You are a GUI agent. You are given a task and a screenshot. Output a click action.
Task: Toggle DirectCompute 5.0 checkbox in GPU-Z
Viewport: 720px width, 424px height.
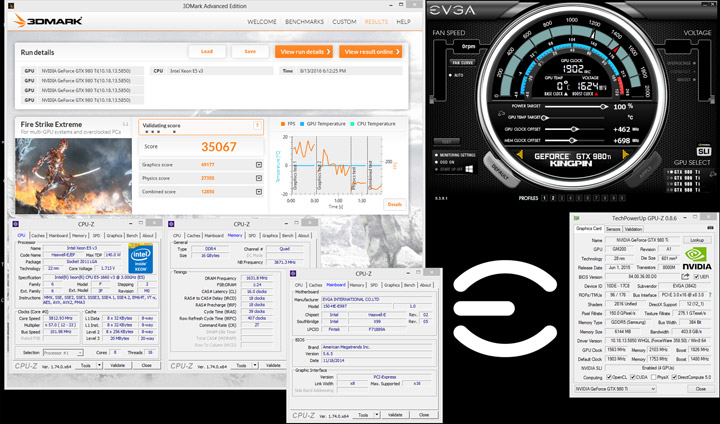[674, 377]
